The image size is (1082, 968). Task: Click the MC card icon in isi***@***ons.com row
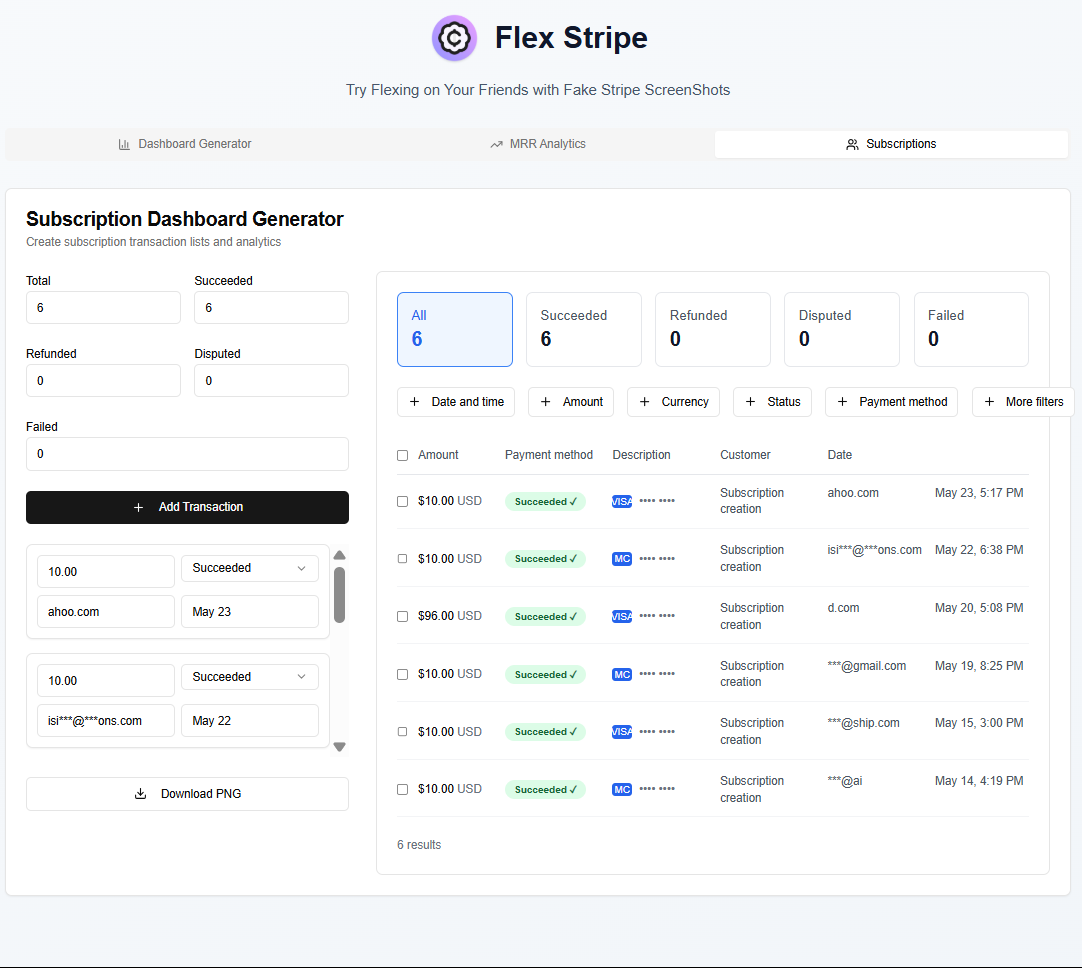click(622, 559)
